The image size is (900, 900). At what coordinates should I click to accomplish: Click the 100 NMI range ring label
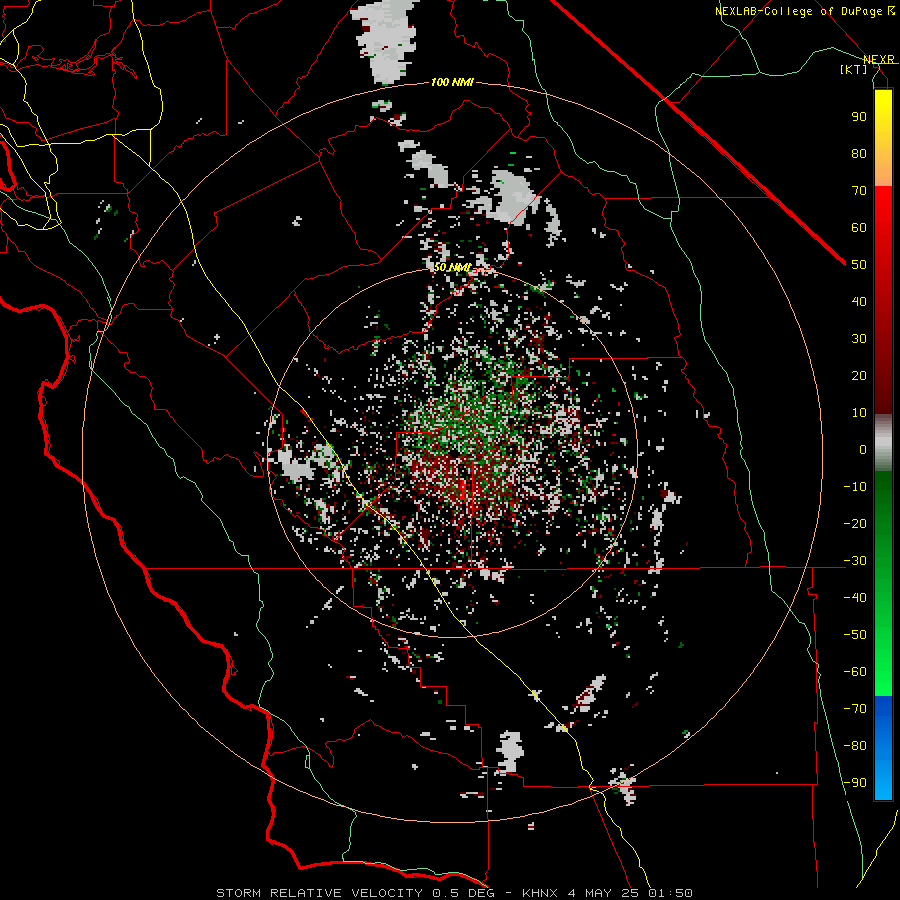coord(452,83)
